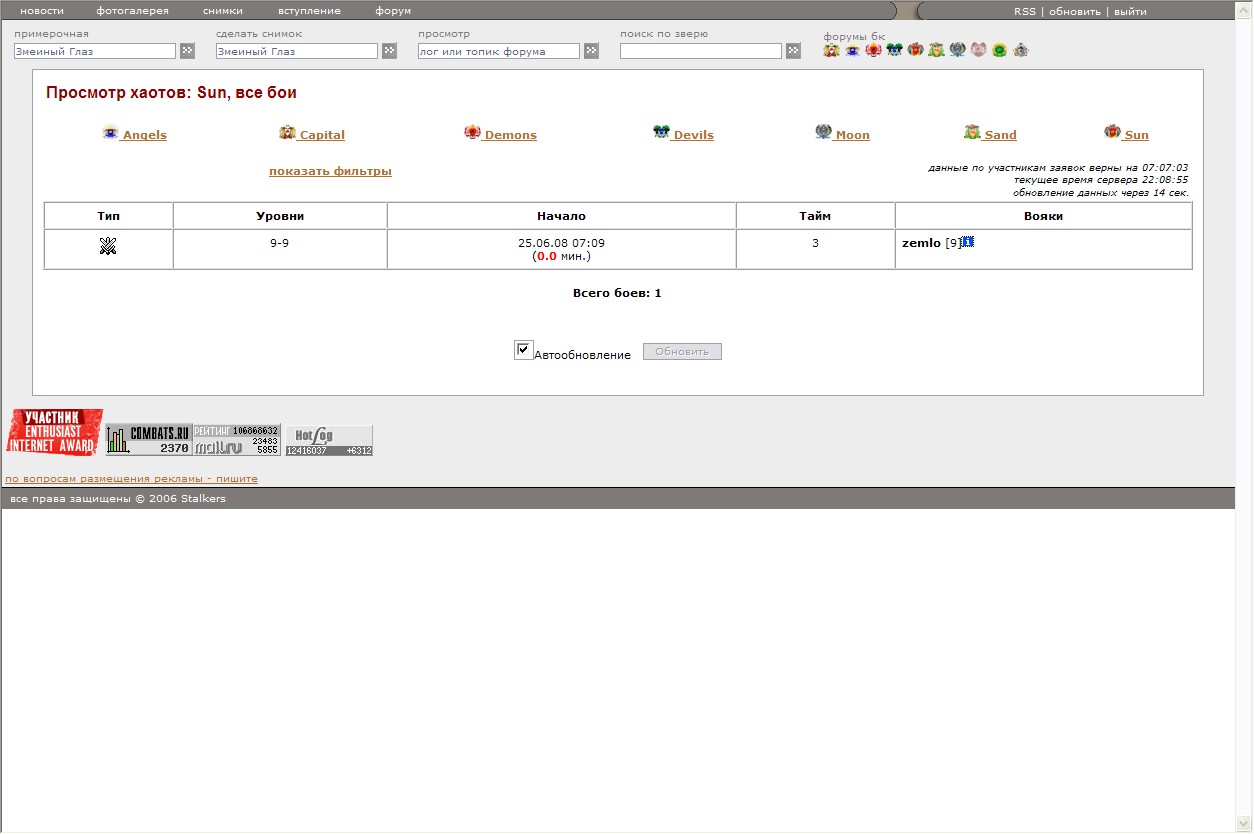1254x834 pixels.
Task: Open first forum icon under 'форумы бк'
Action: [831, 50]
